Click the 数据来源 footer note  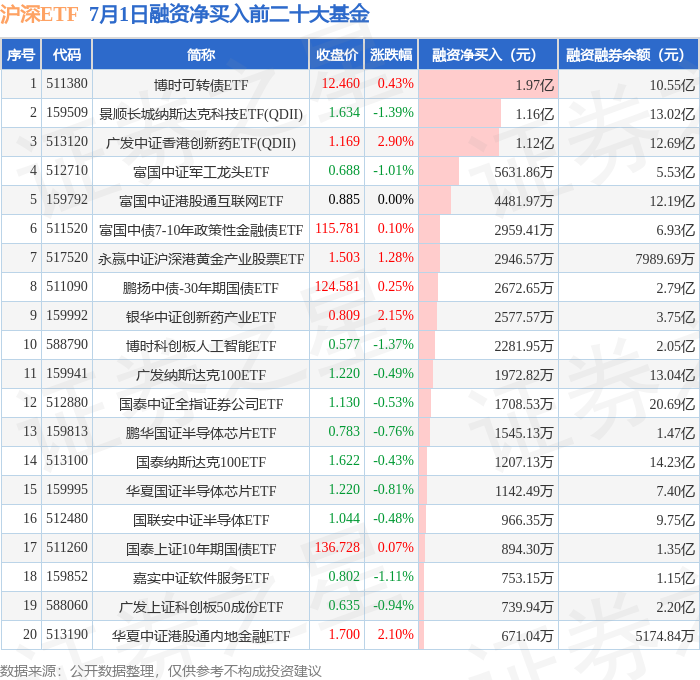coord(161,671)
